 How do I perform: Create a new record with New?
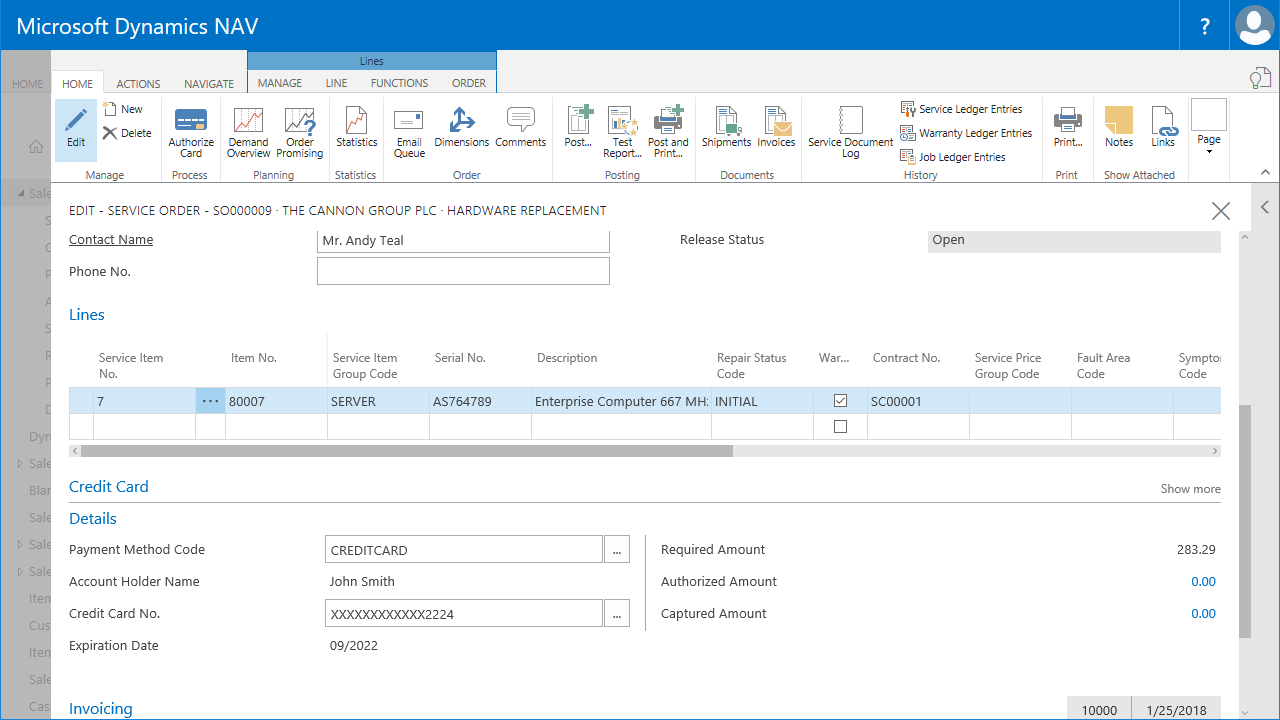(x=123, y=109)
